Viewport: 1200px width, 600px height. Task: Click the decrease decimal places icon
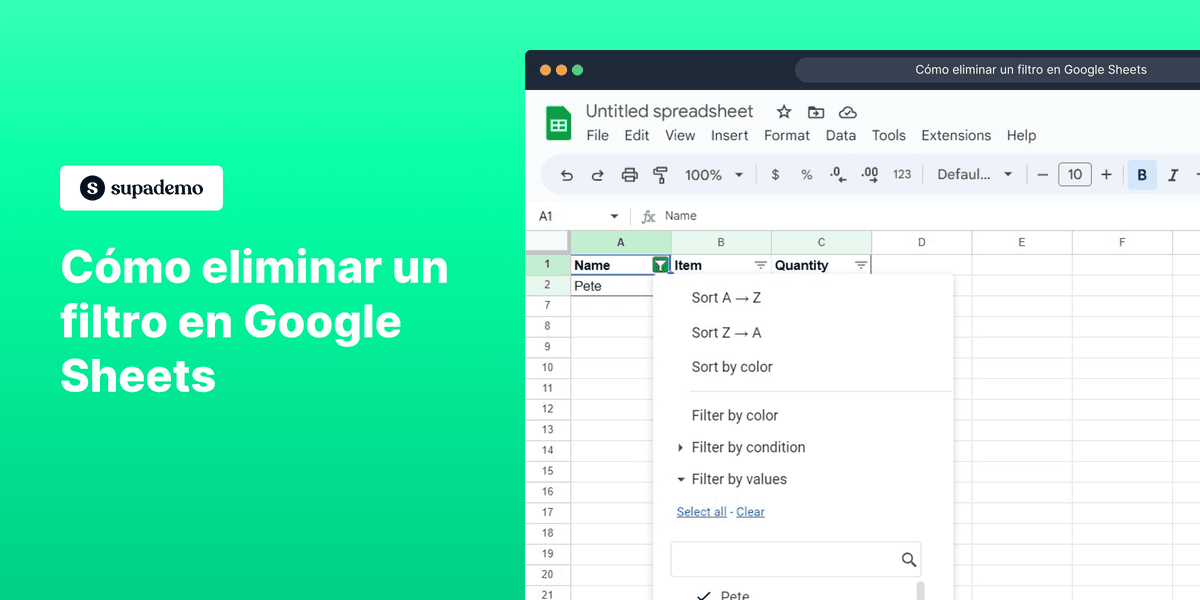pyautogui.click(x=836, y=174)
